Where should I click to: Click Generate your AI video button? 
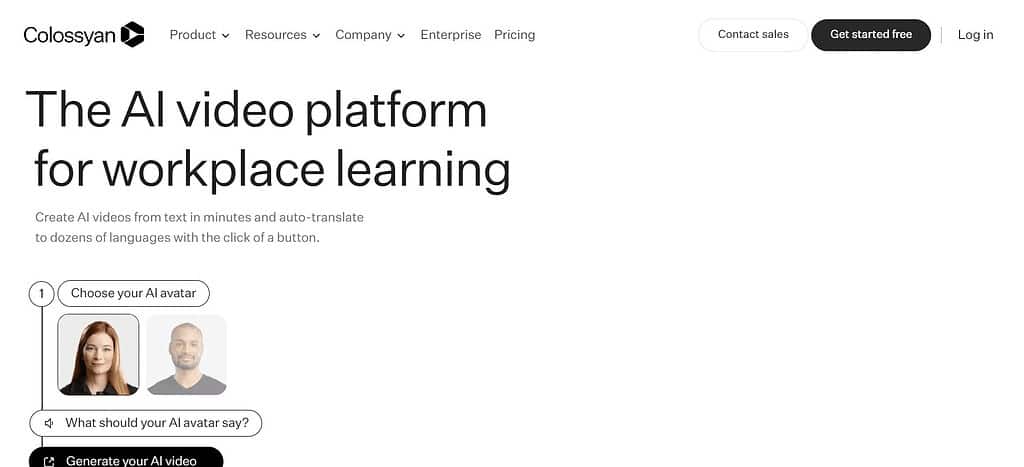click(x=126, y=459)
